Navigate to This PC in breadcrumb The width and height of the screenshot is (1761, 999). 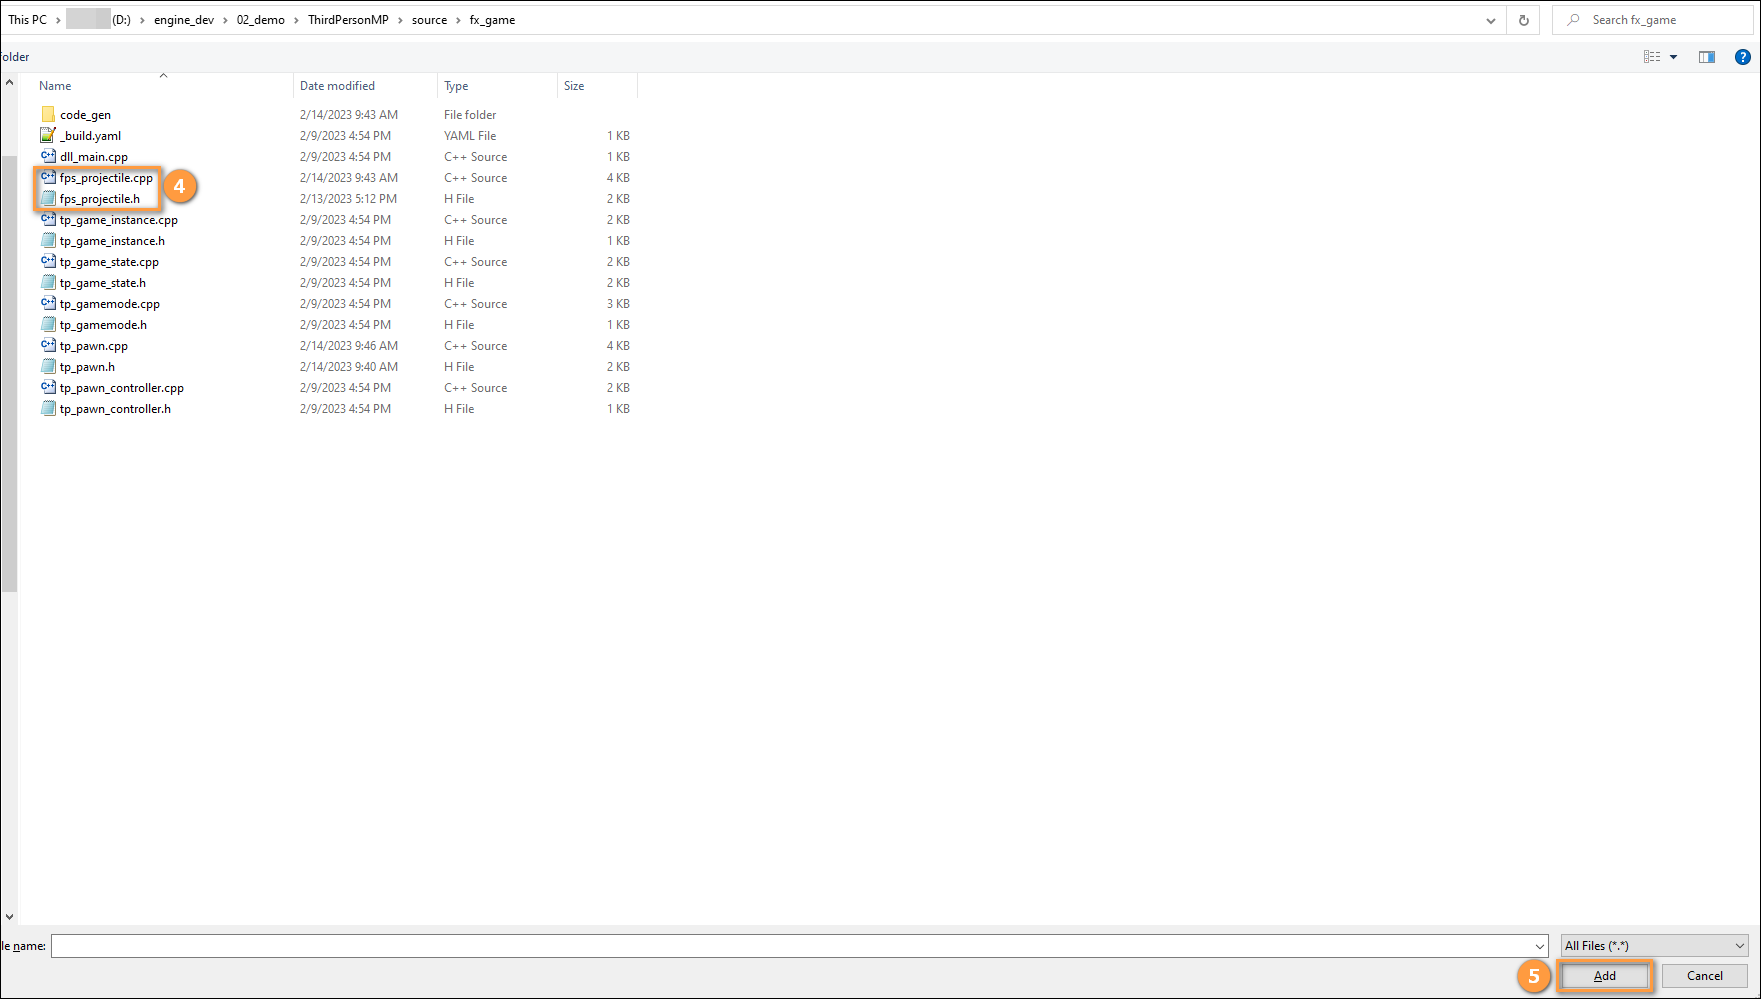coord(27,20)
